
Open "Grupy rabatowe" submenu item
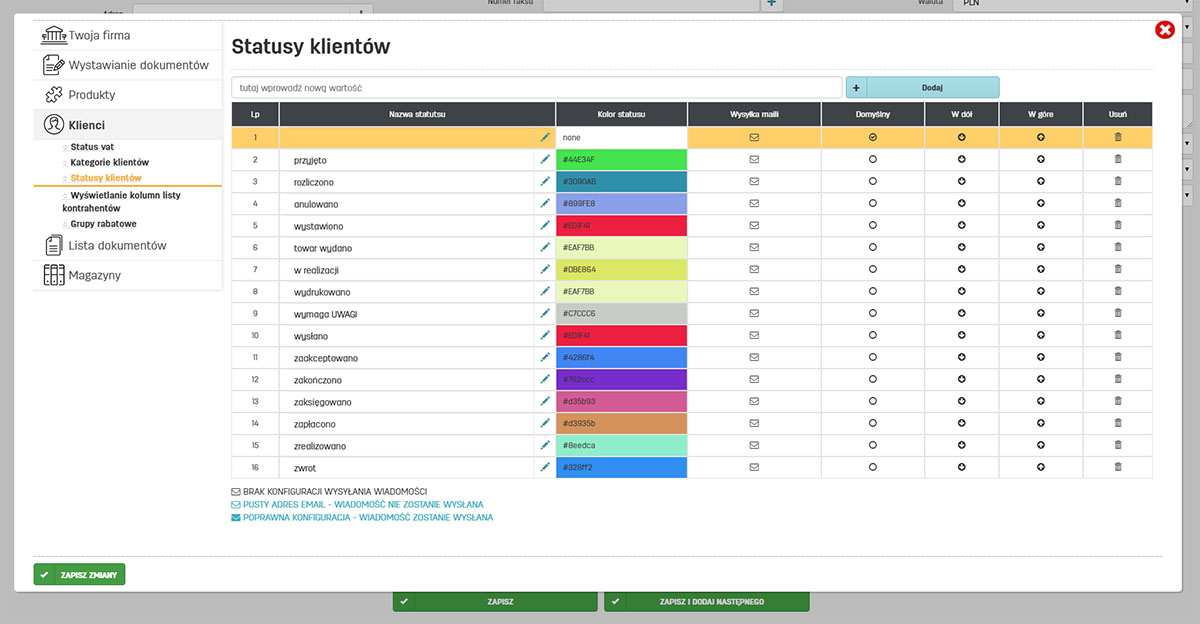(x=103, y=224)
